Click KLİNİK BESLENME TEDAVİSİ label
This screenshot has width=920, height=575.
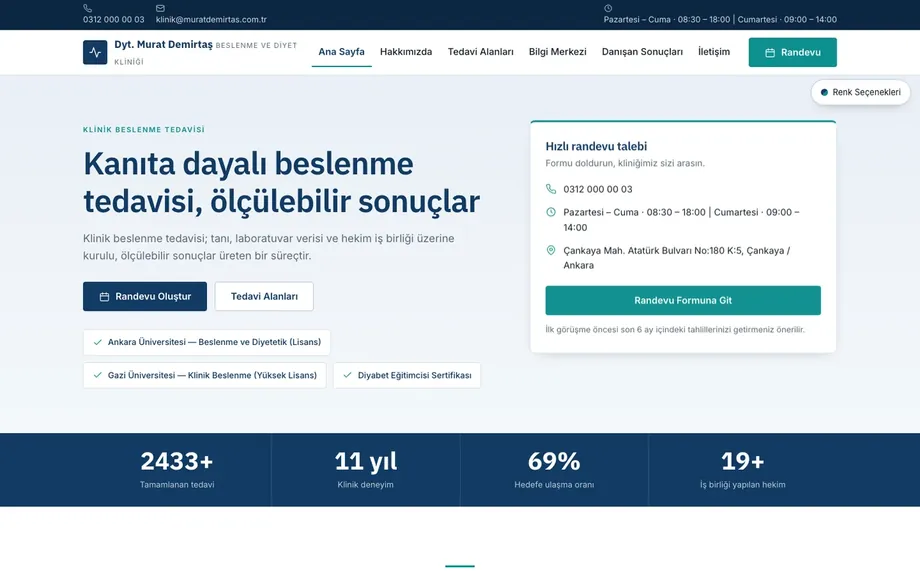(144, 130)
